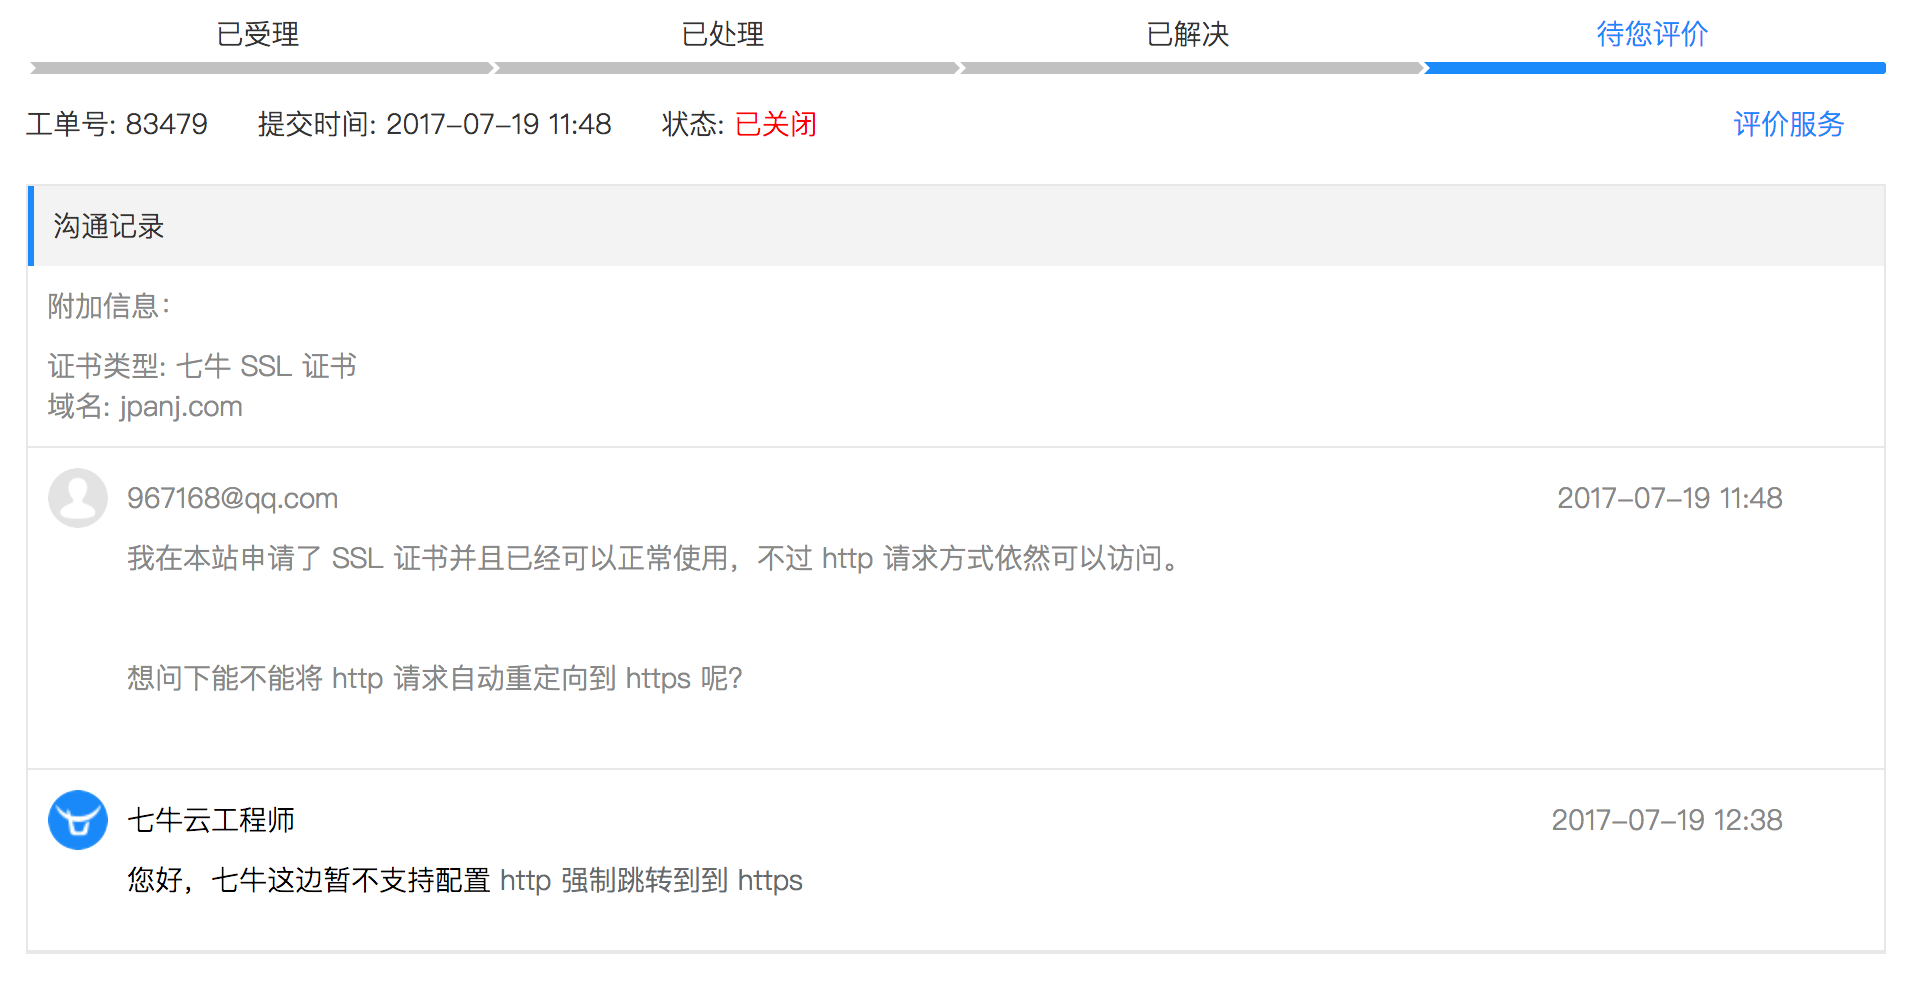Select the 已处理 progress step

[x=722, y=34]
